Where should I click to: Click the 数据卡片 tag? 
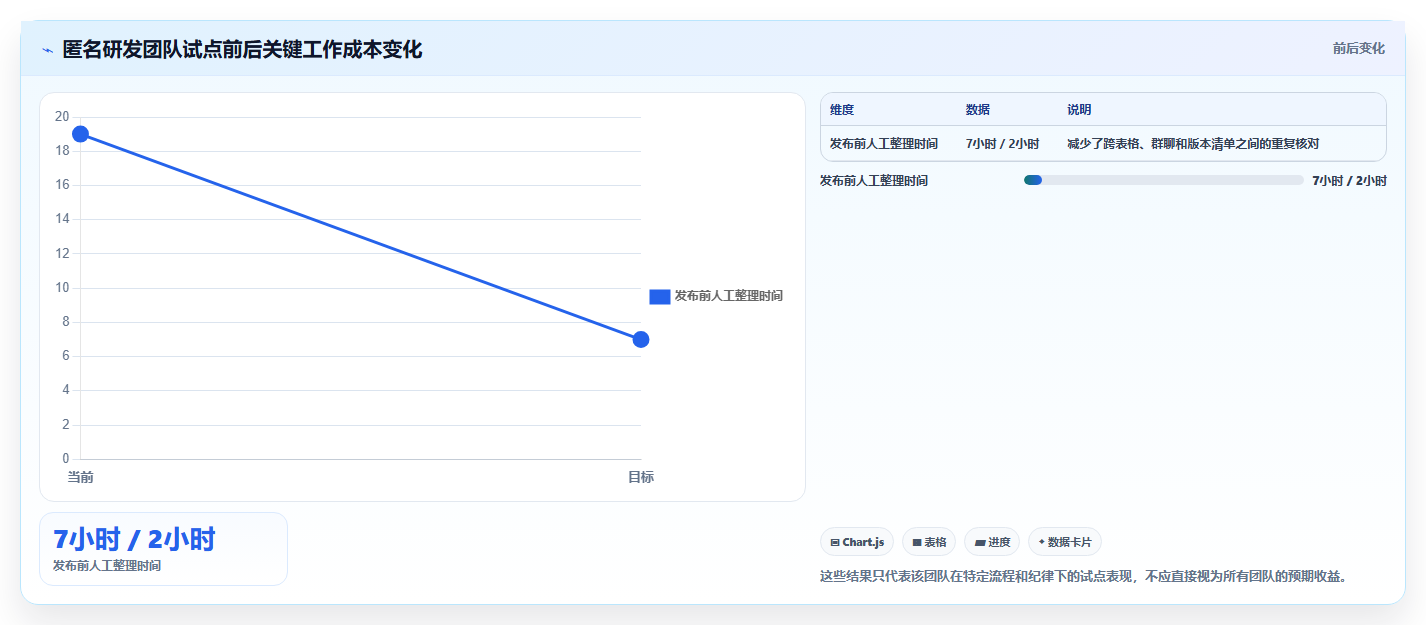point(1065,542)
